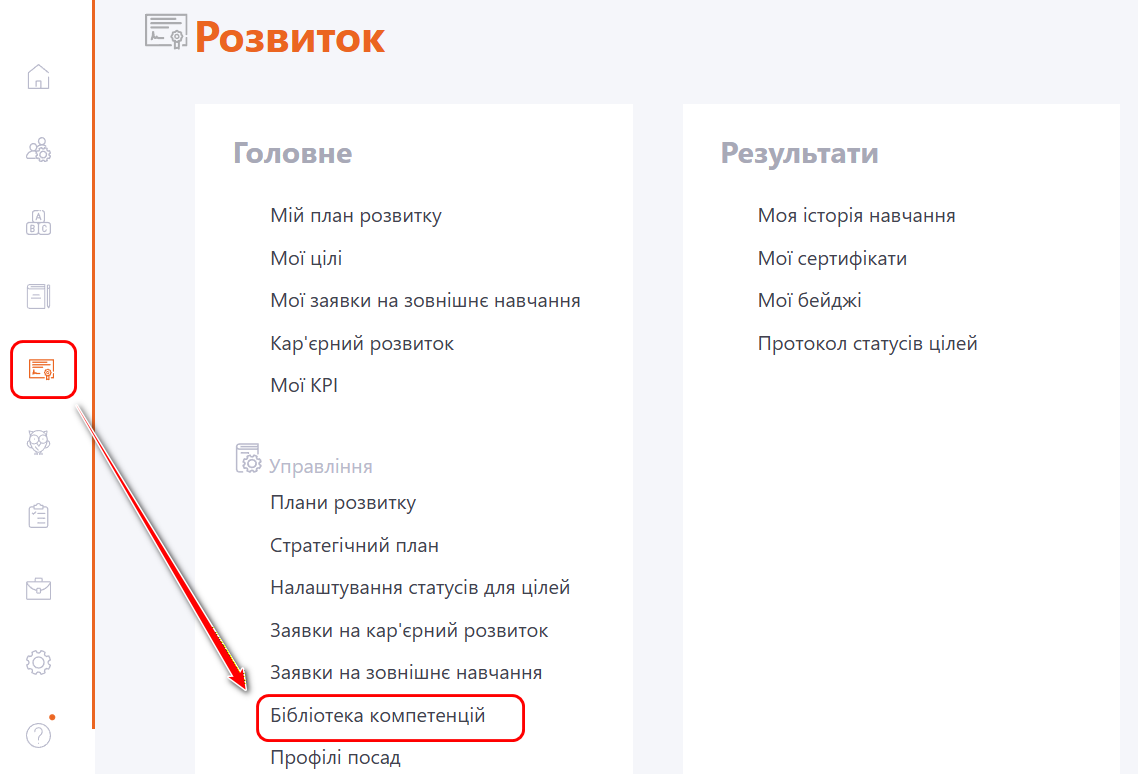1138x774 pixels.
Task: Select the notebook with pencil icon
Action: click(x=38, y=296)
